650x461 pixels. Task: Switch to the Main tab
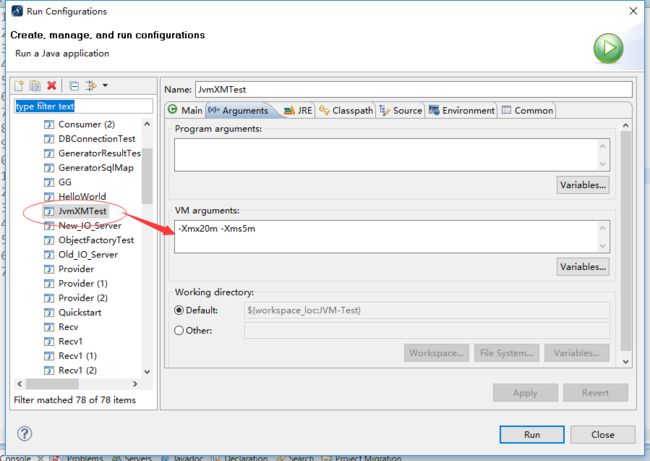coord(186,110)
